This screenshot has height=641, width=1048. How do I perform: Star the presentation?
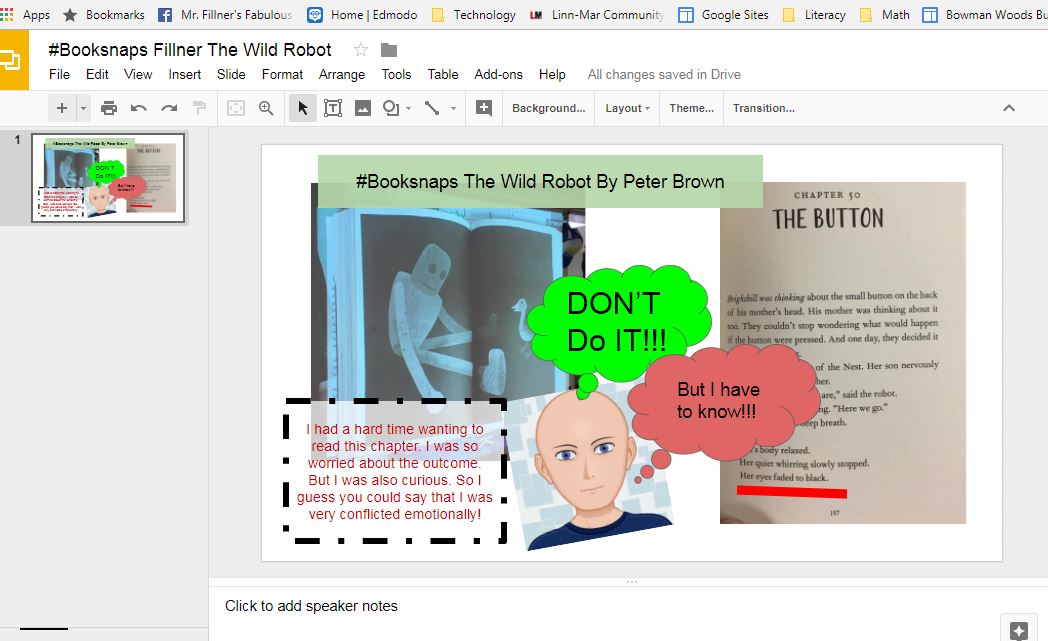[361, 49]
